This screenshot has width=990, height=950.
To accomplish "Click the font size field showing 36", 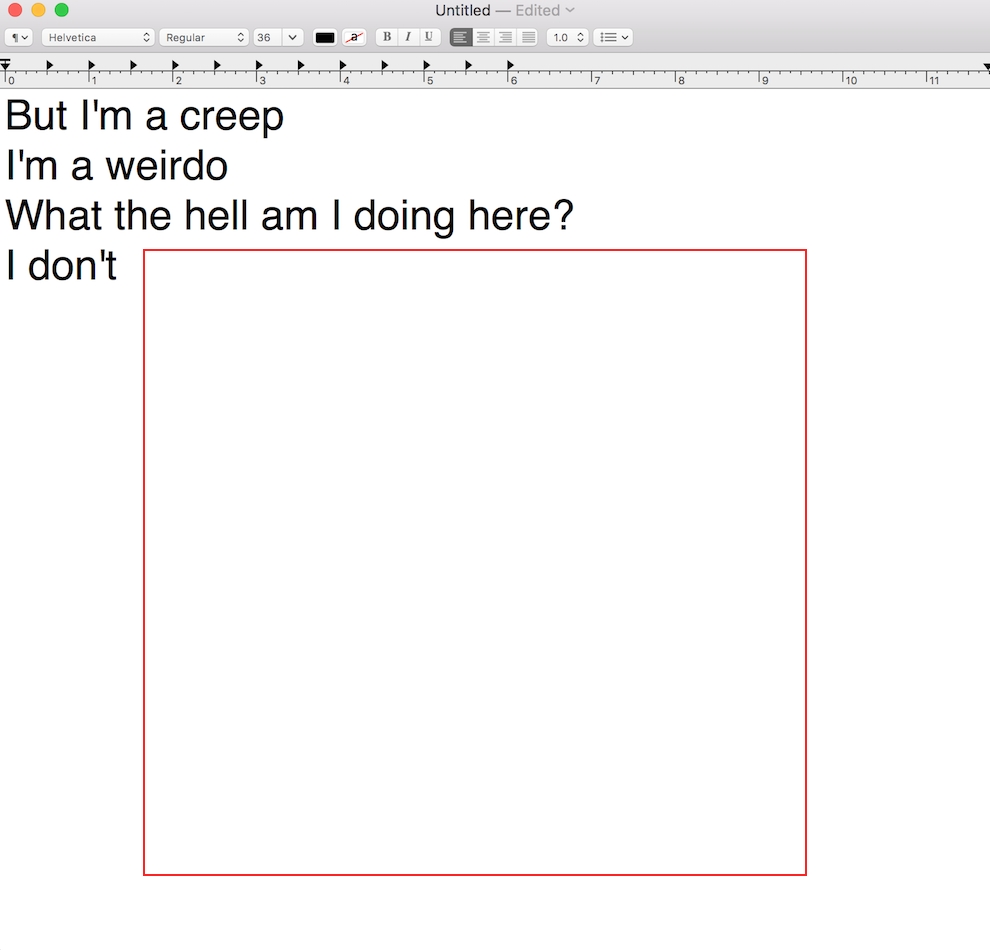I will click(267, 37).
